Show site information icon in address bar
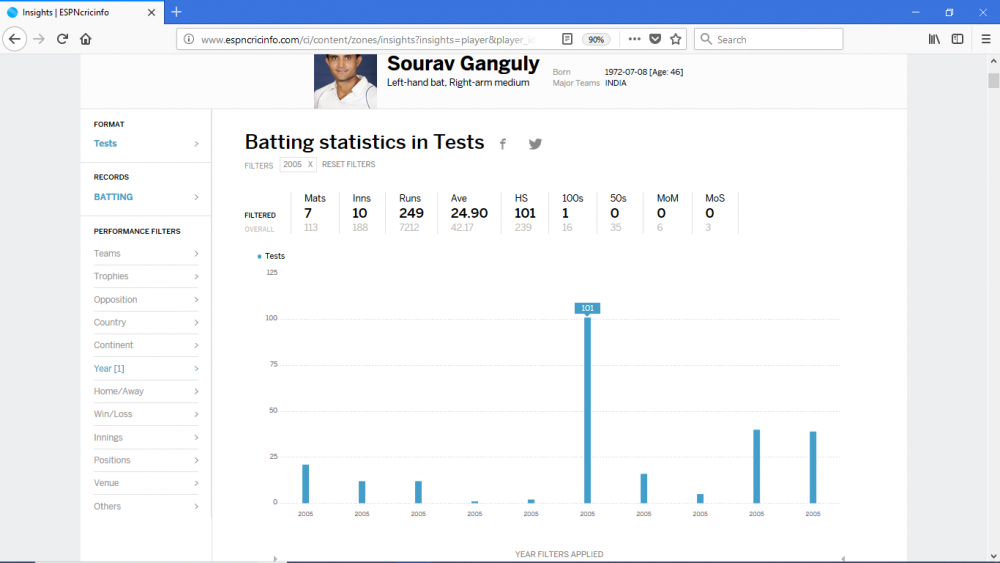 point(189,39)
